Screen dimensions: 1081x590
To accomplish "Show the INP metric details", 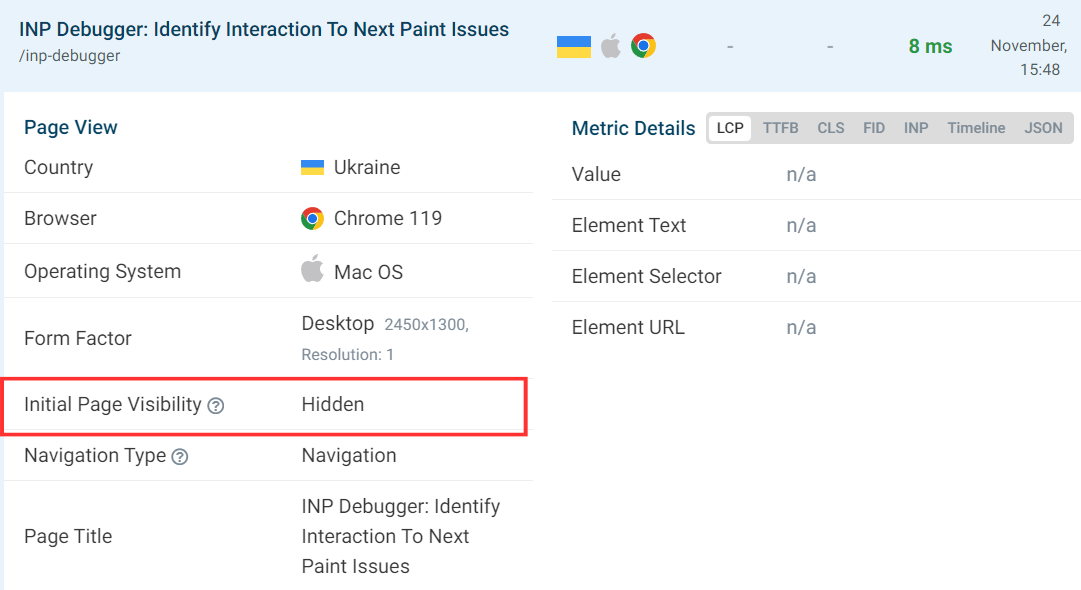I will point(916,128).
